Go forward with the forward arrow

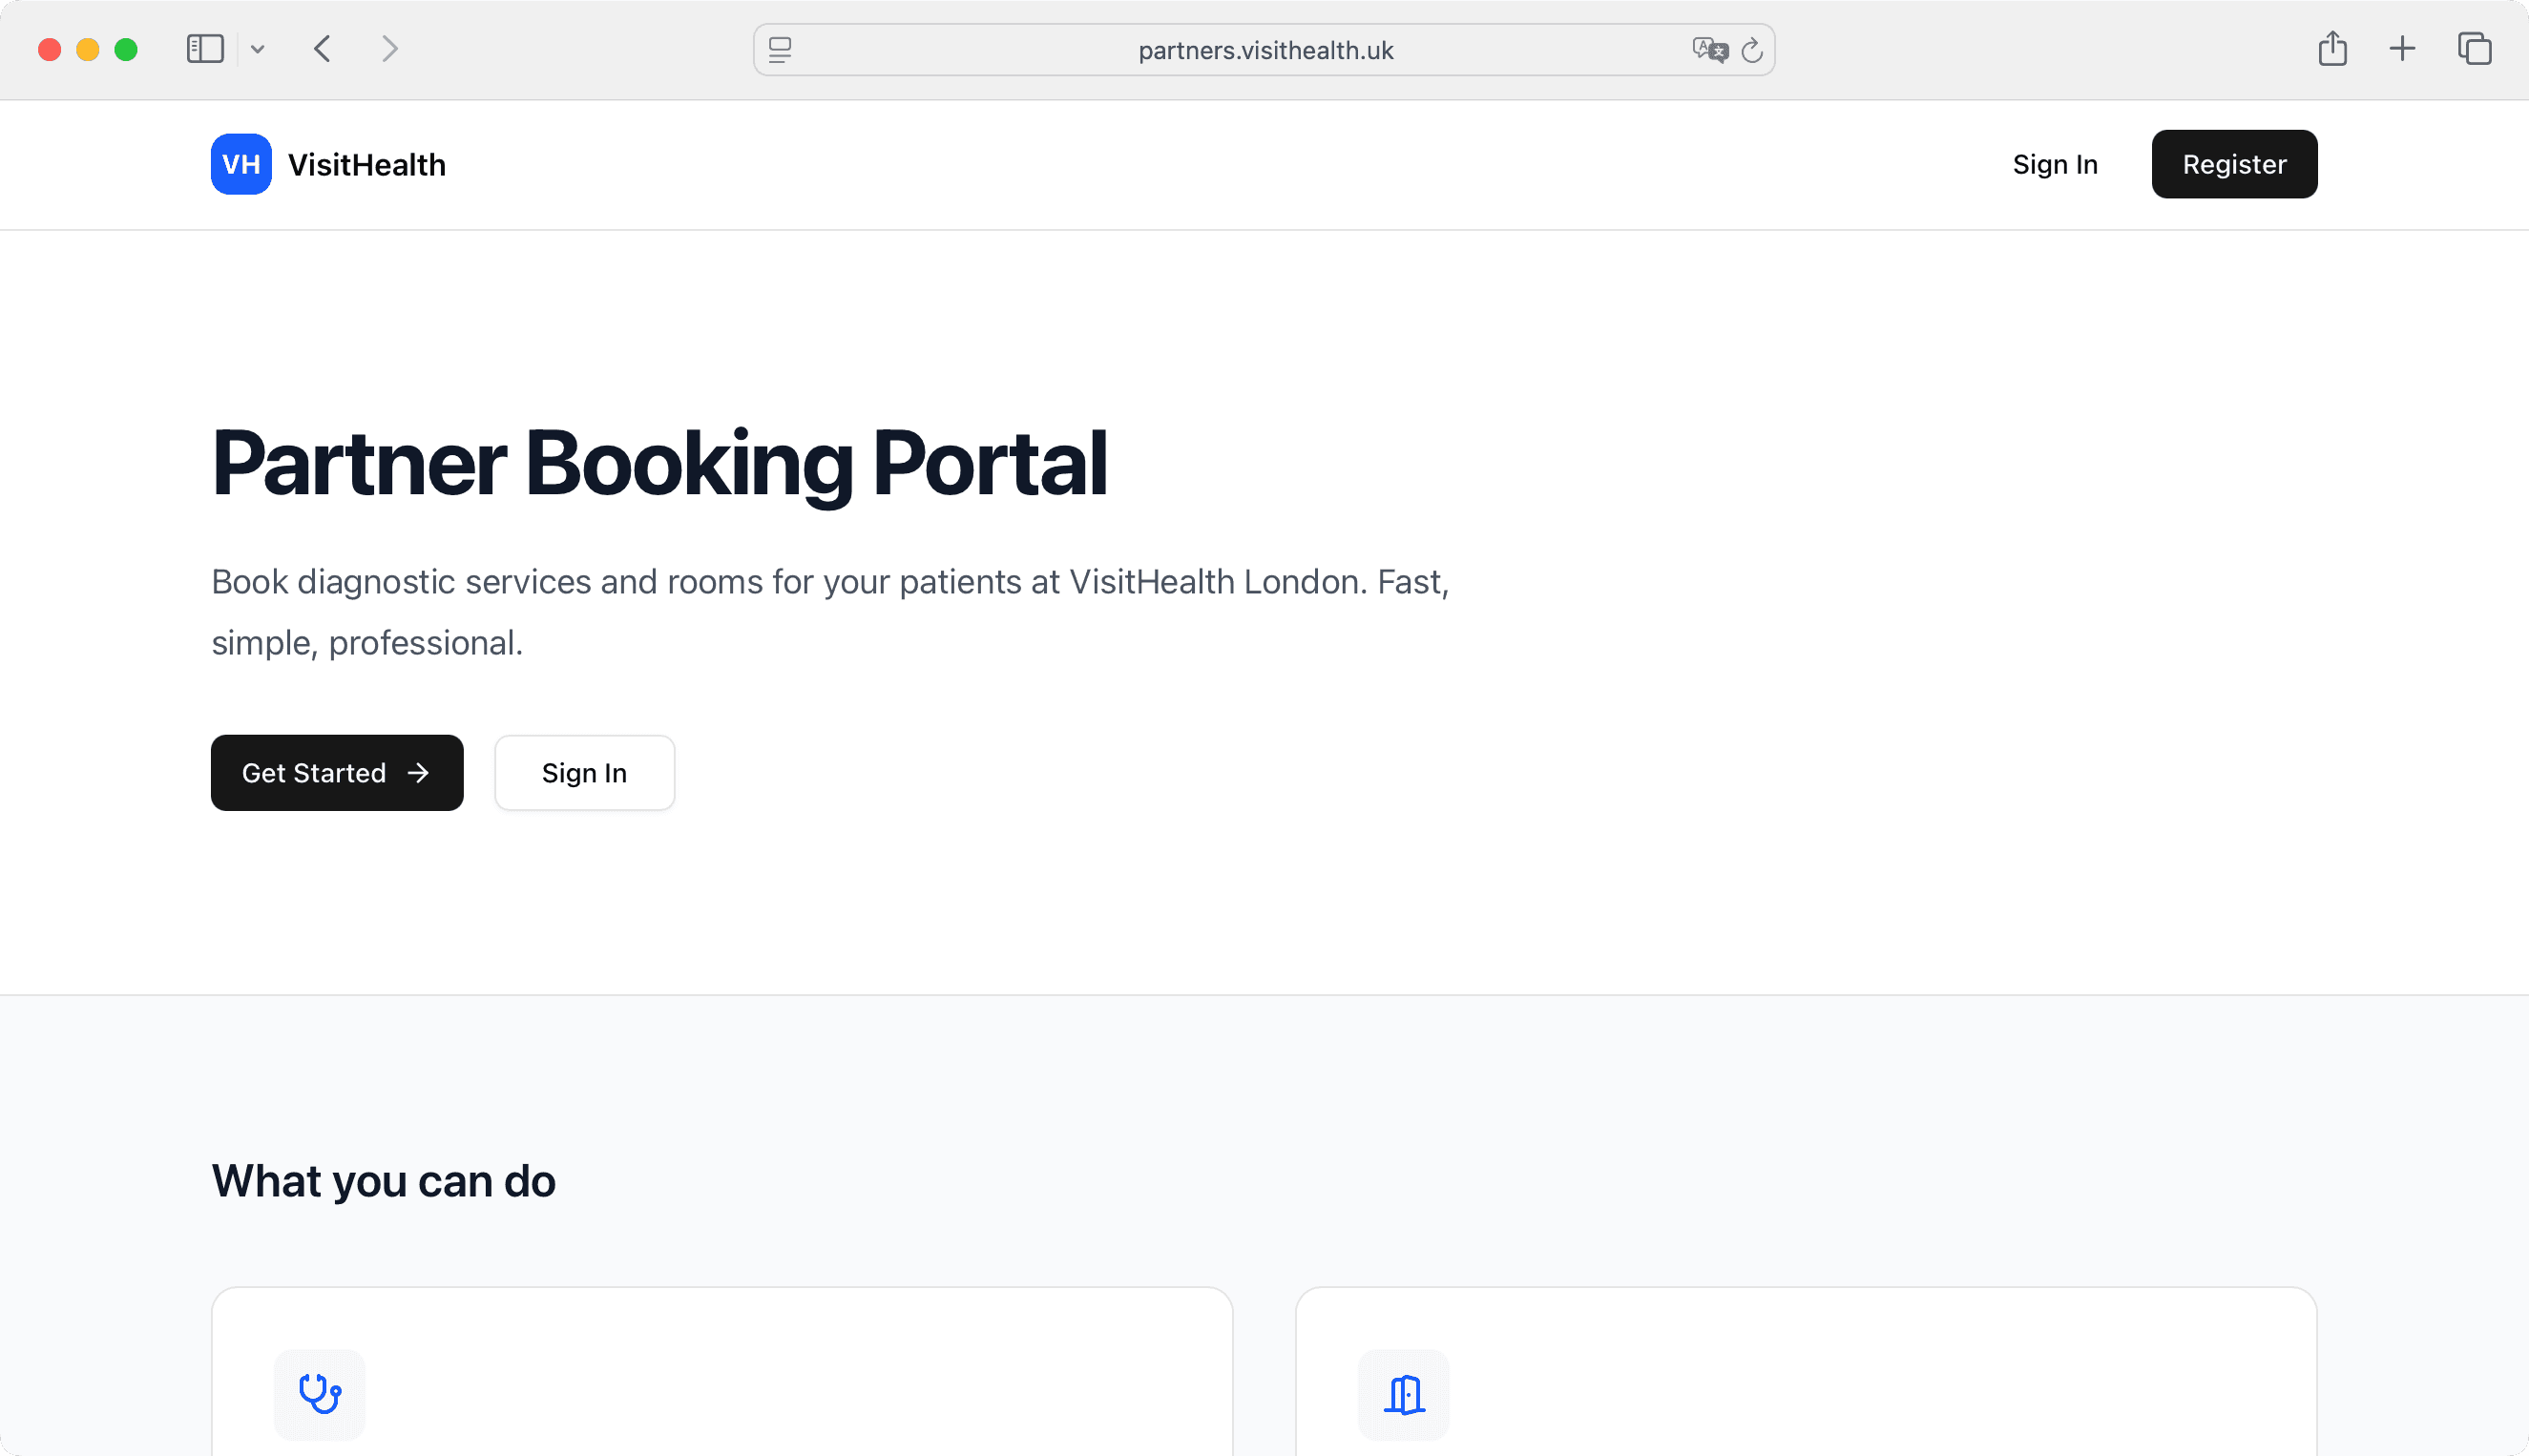point(390,49)
